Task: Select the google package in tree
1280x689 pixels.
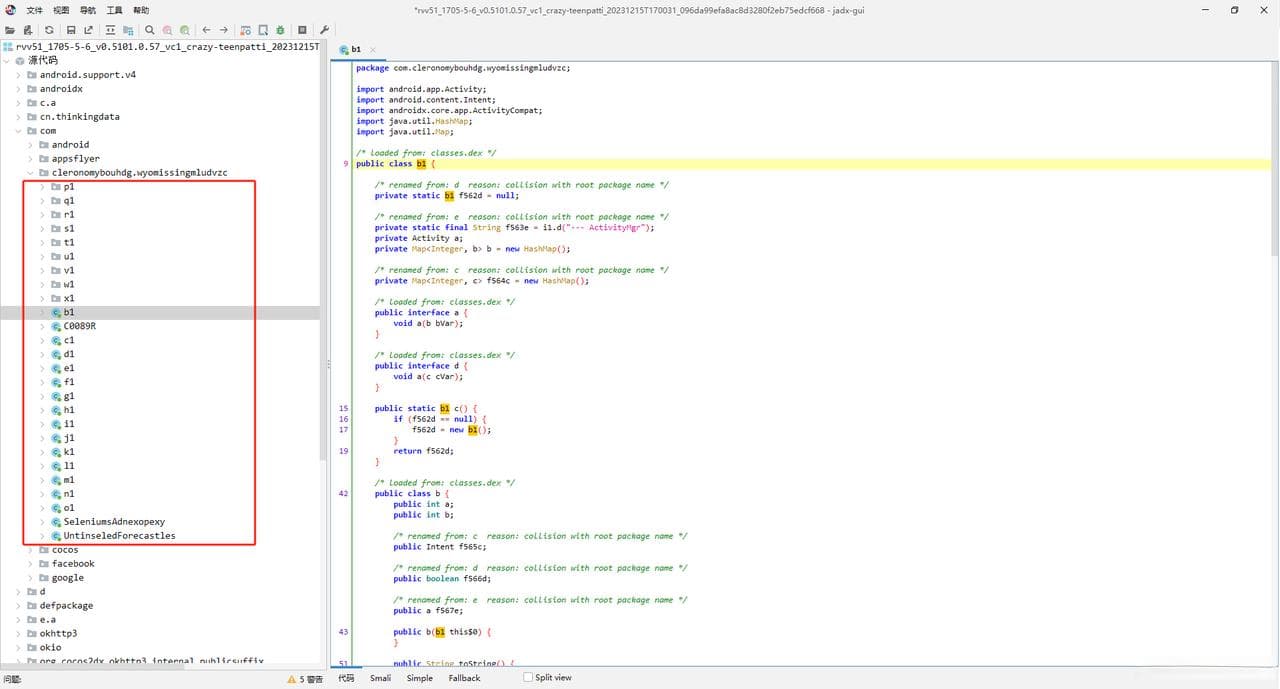Action: [68, 578]
